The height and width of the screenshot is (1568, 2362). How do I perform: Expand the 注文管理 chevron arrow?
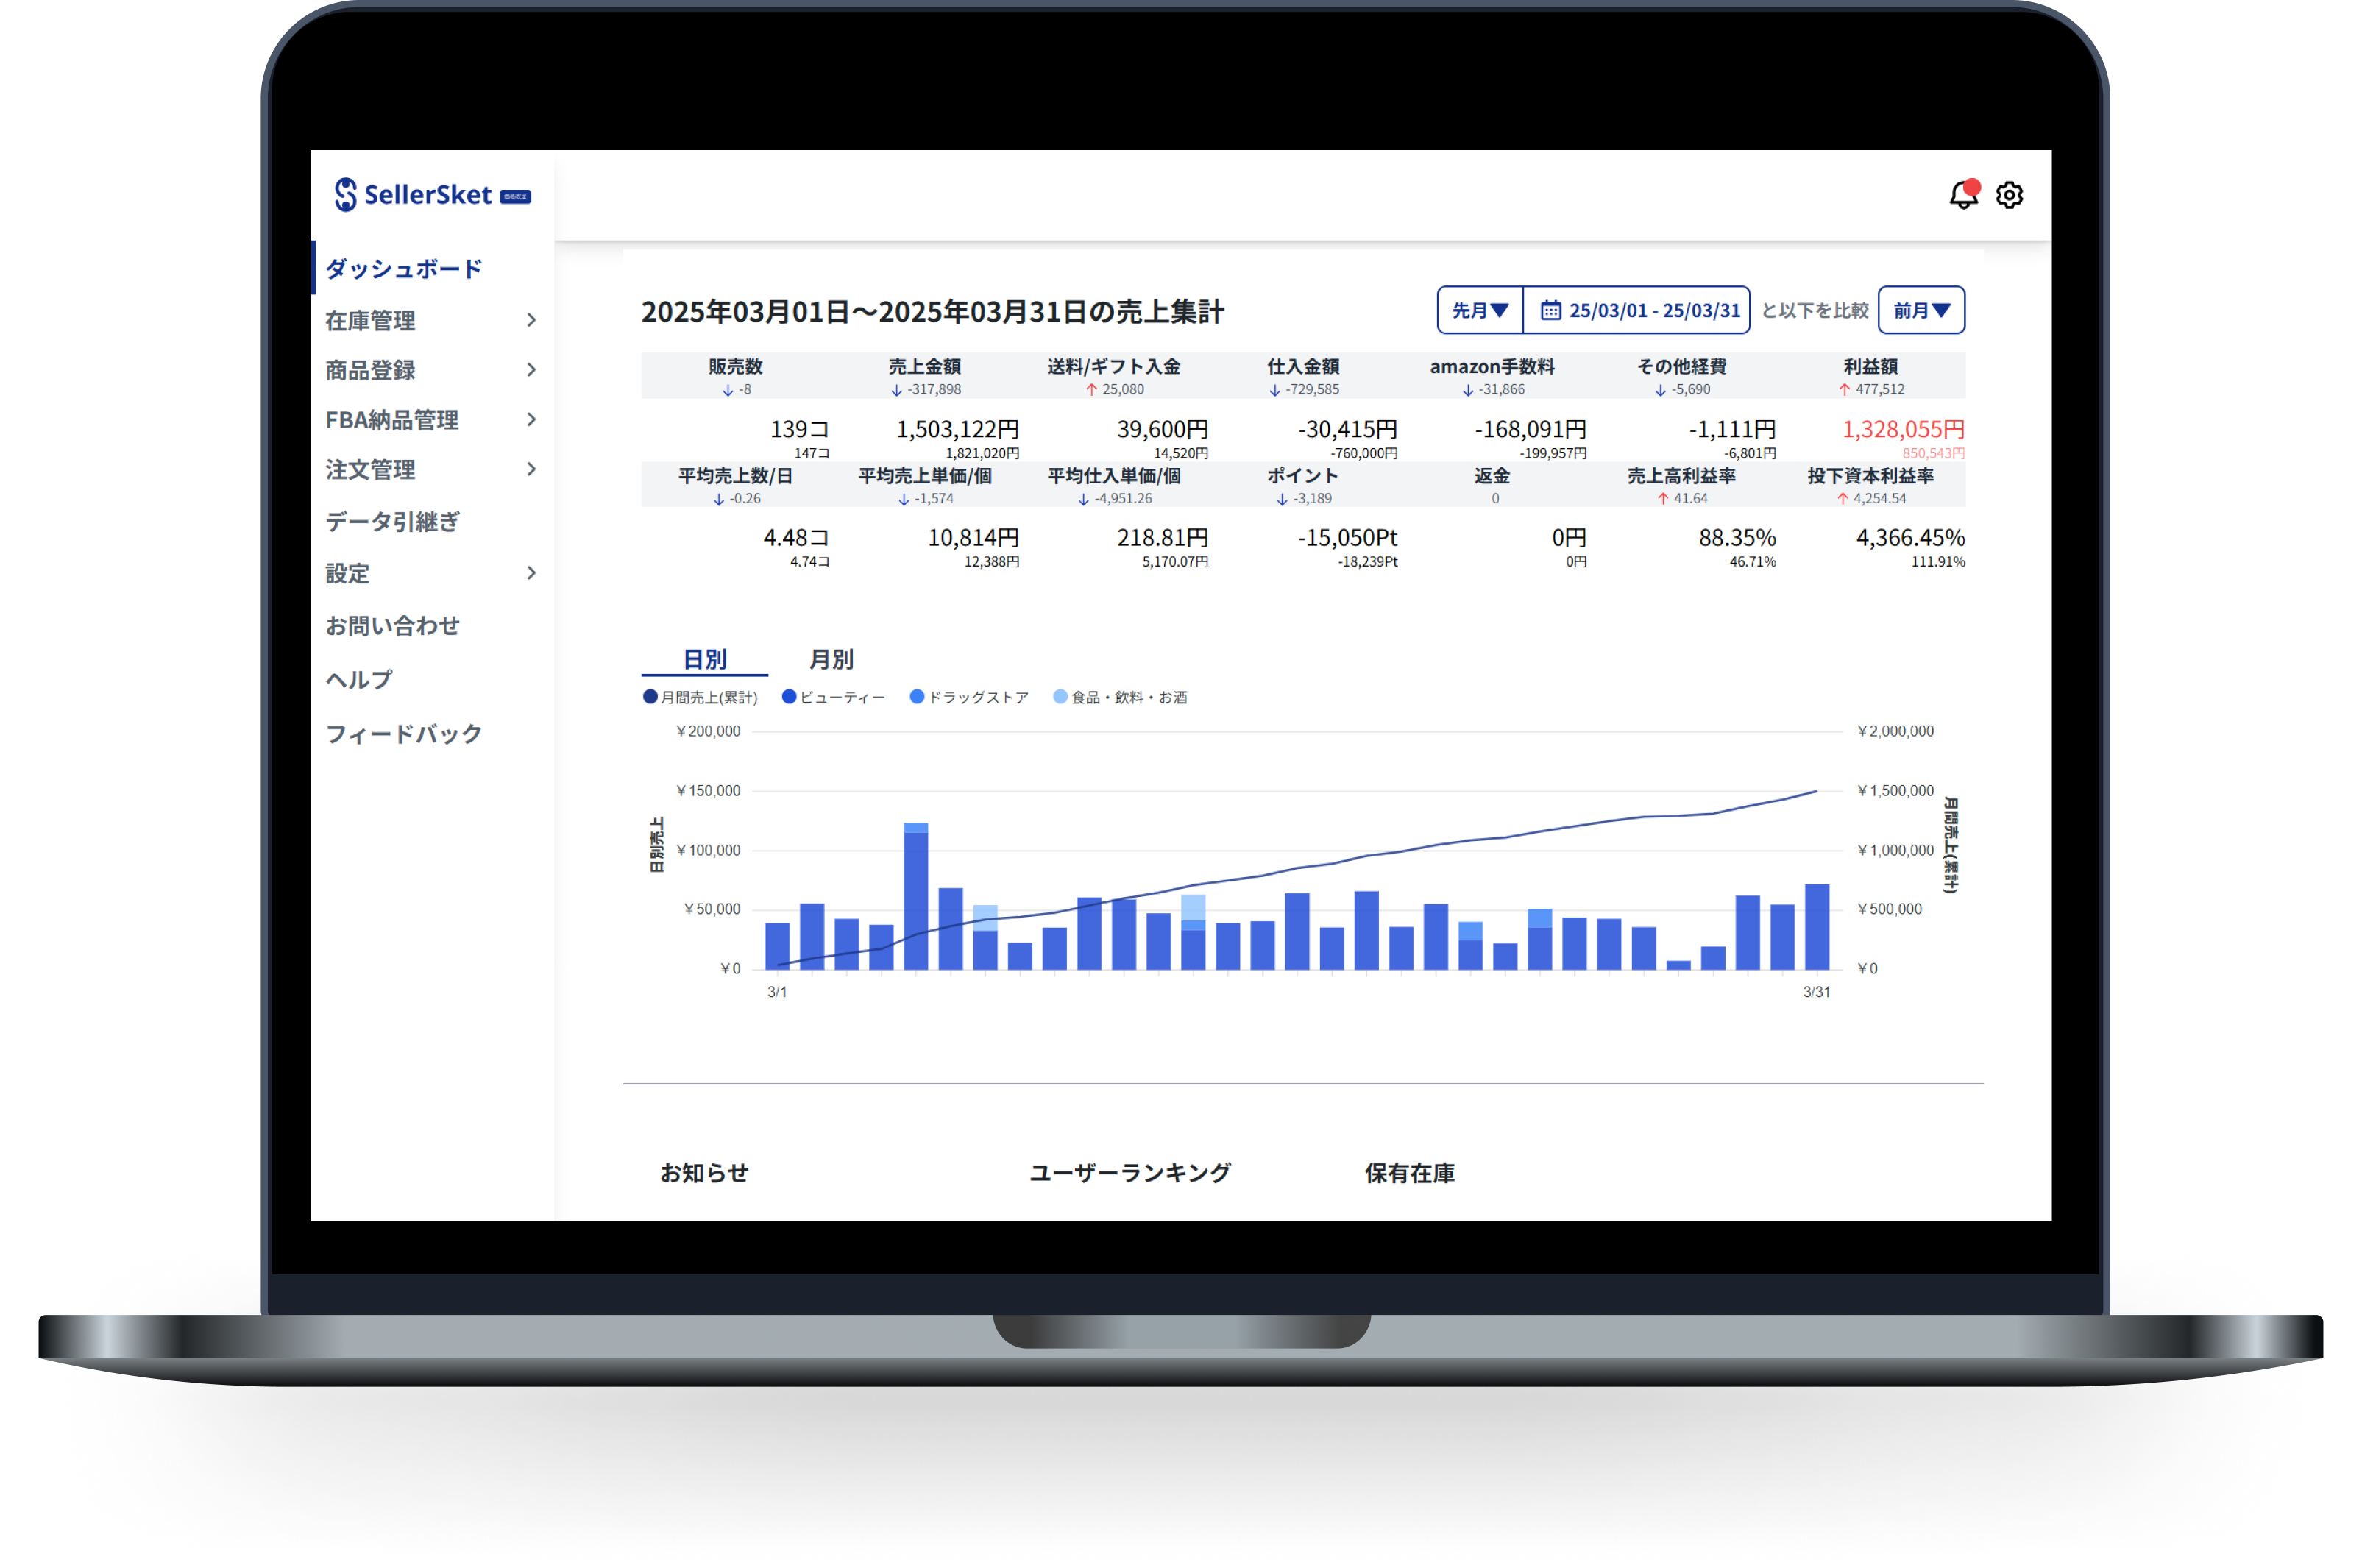(x=531, y=469)
